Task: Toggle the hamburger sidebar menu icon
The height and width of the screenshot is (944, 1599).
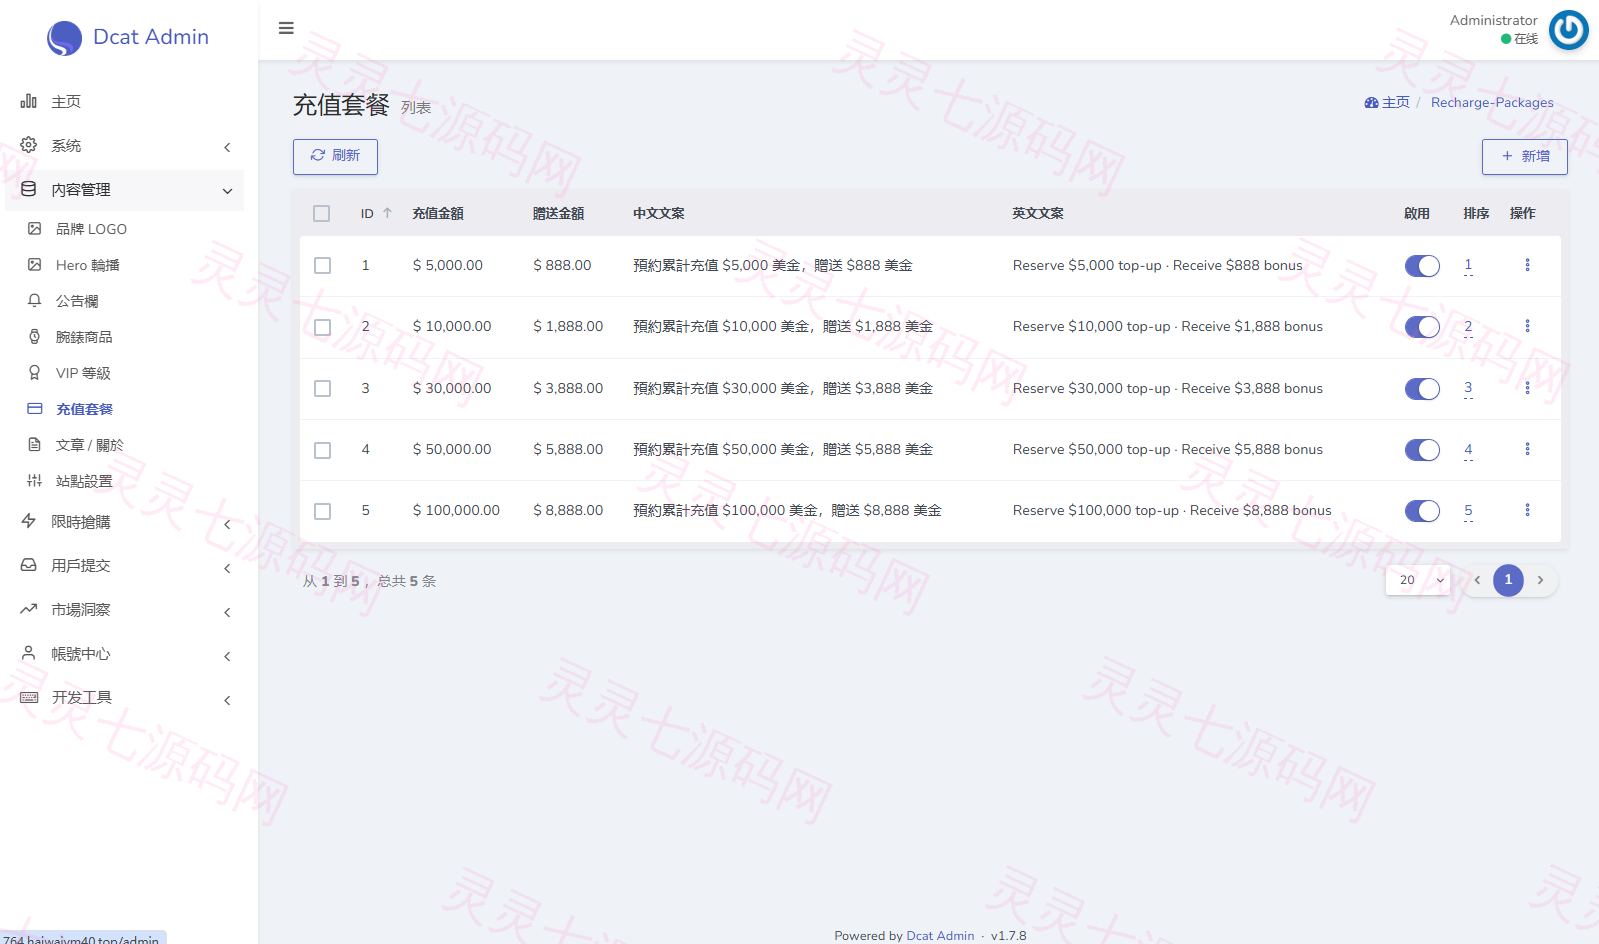Action: tap(286, 28)
